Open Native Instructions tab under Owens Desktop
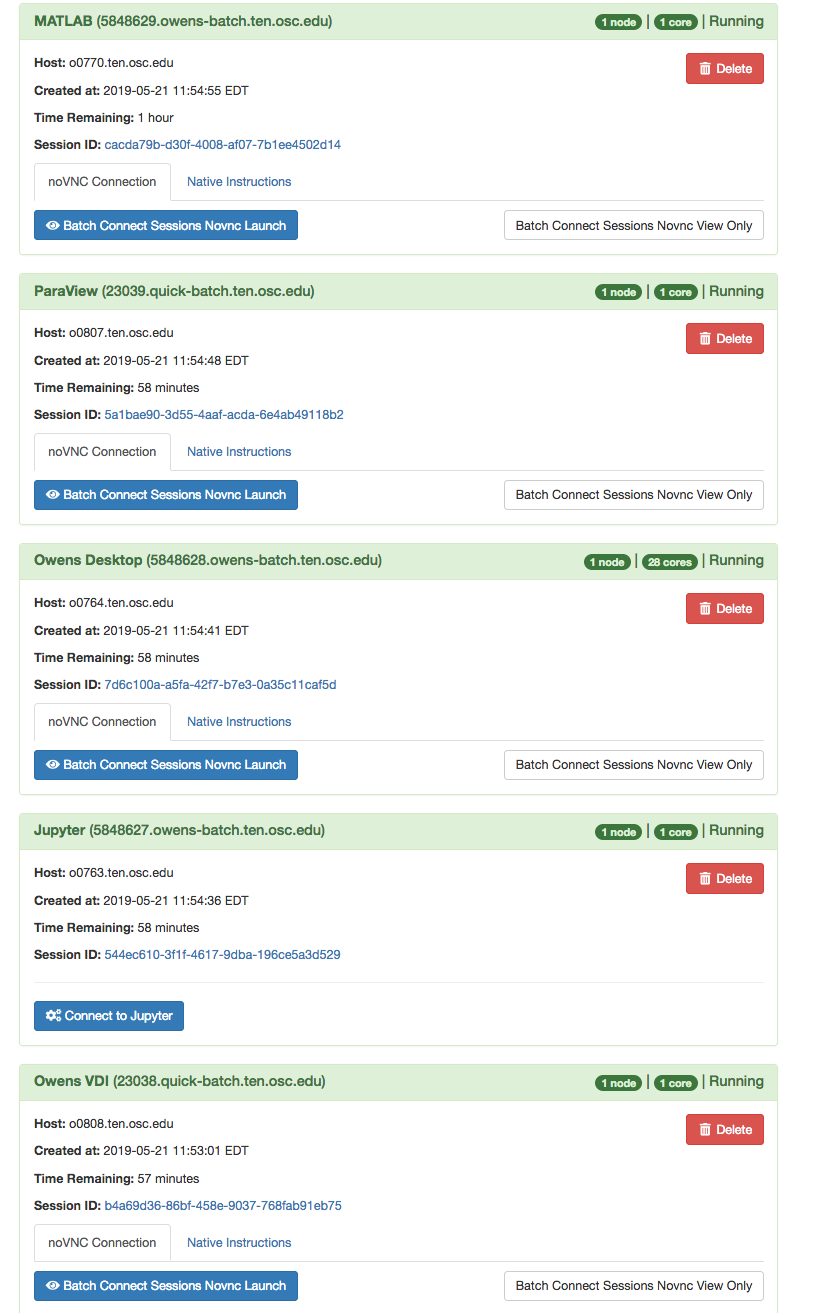The height and width of the screenshot is (1313, 814). click(x=238, y=721)
